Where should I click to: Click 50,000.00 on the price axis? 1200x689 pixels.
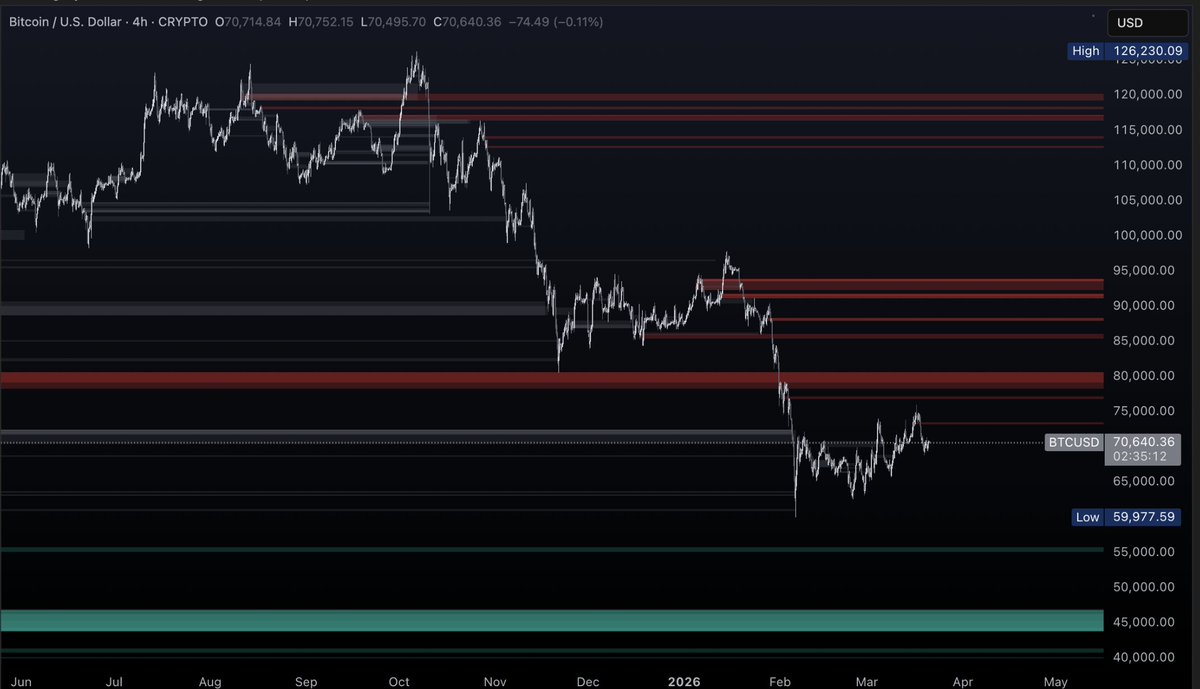[1146, 586]
